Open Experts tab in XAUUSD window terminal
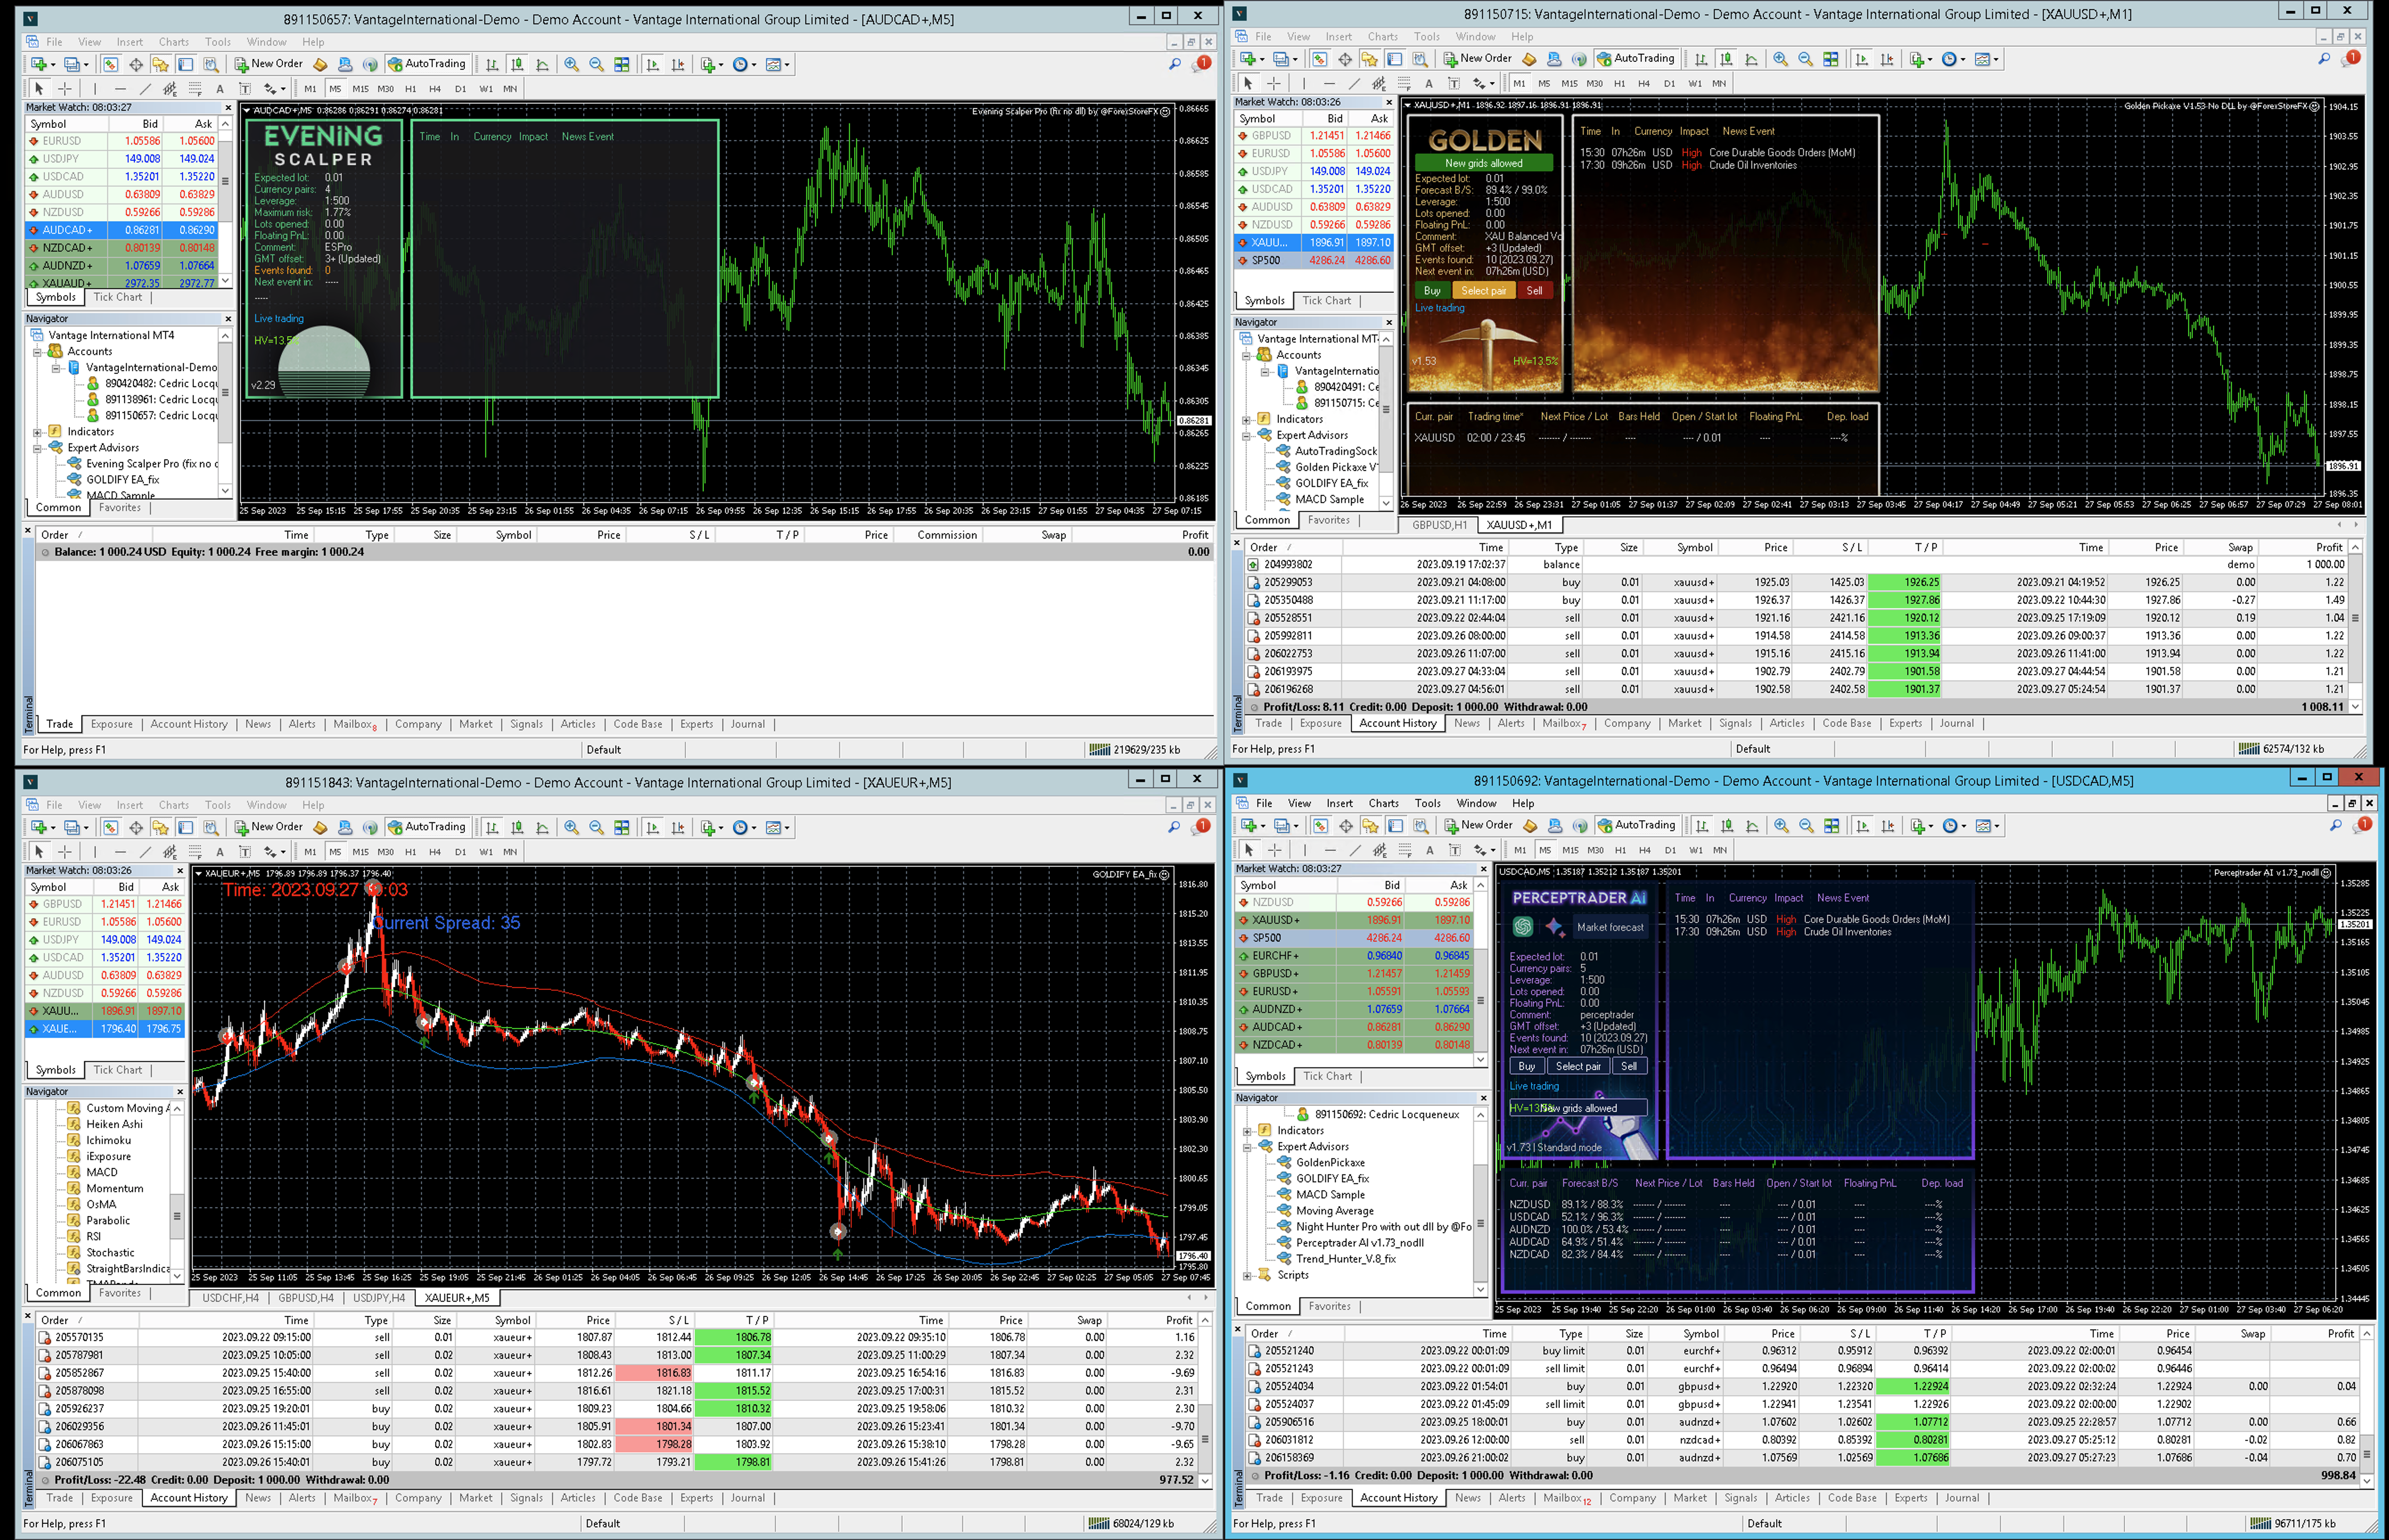 [x=1905, y=723]
